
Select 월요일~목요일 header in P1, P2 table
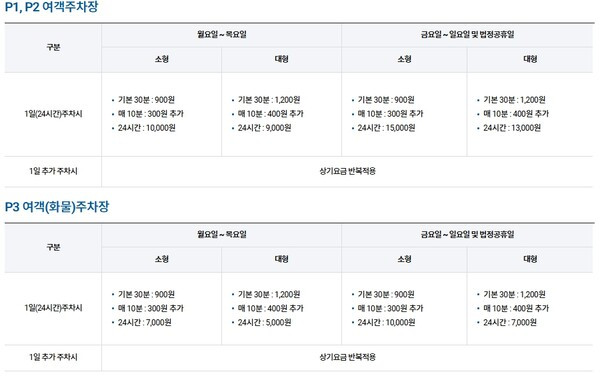click(x=222, y=34)
